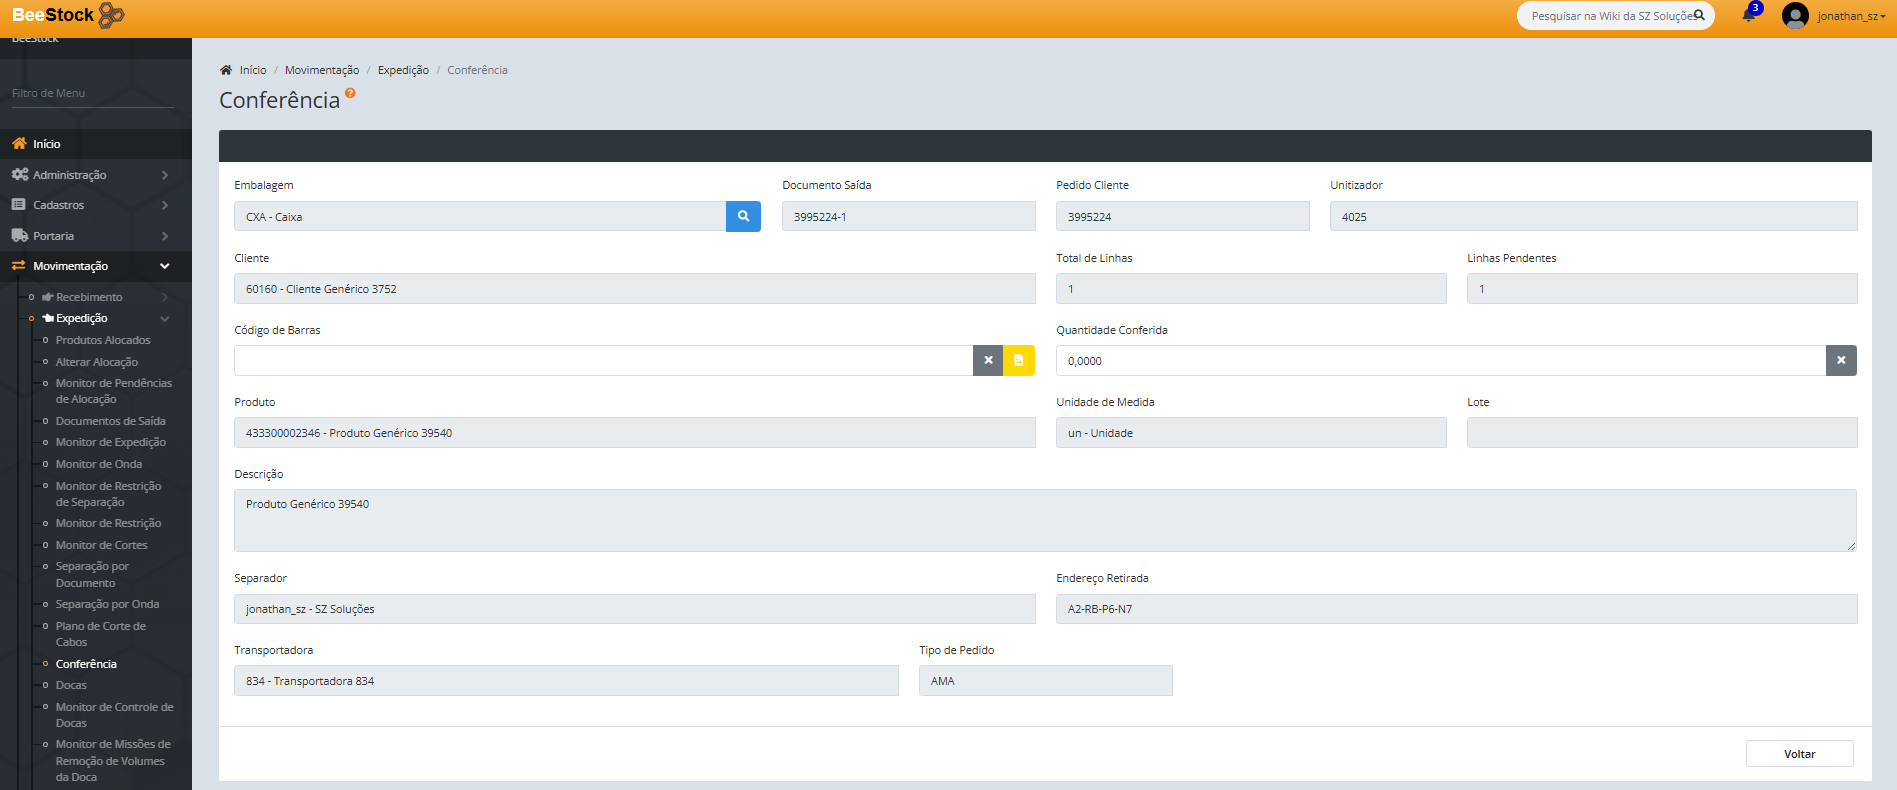The width and height of the screenshot is (1897, 790).
Task: Click the Voltar button
Action: [1799, 754]
